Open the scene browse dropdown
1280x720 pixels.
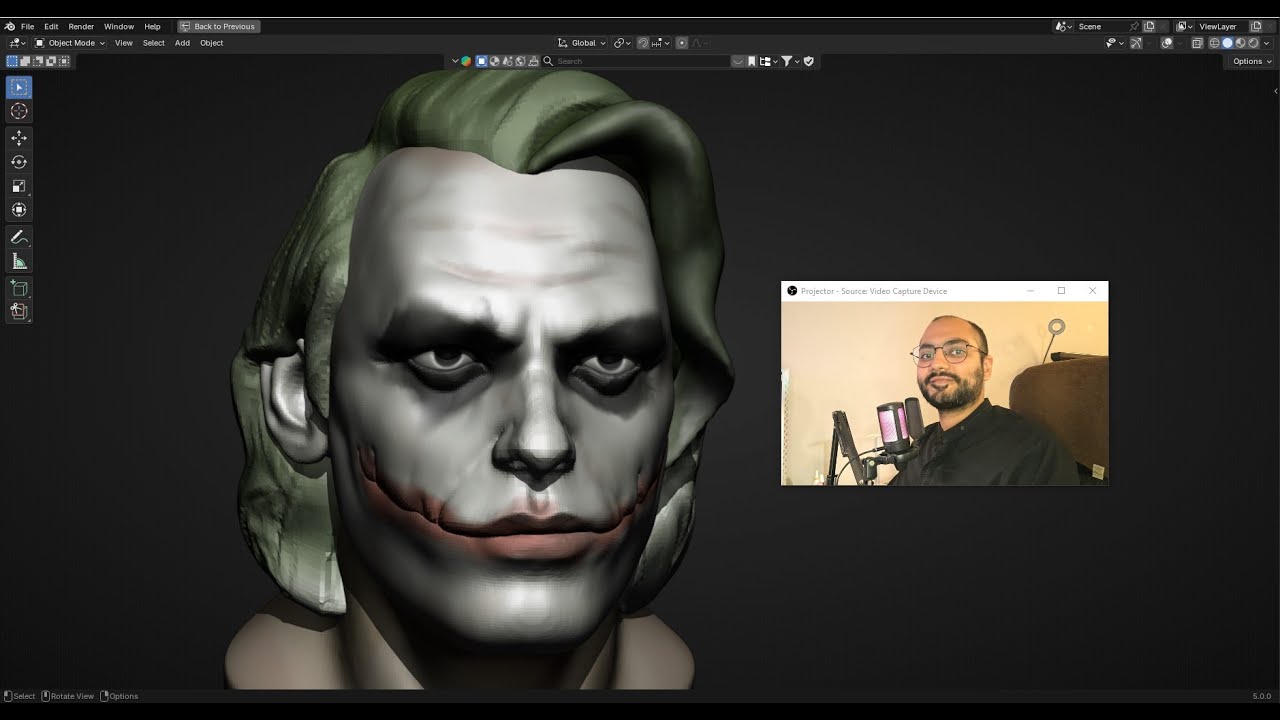pos(1063,26)
